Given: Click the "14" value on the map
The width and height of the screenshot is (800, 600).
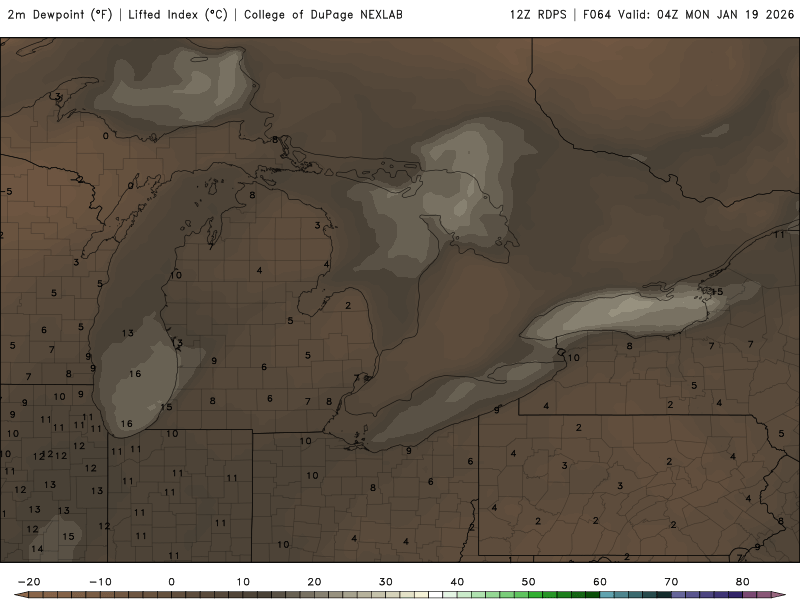Looking at the screenshot, I should click(37, 549).
